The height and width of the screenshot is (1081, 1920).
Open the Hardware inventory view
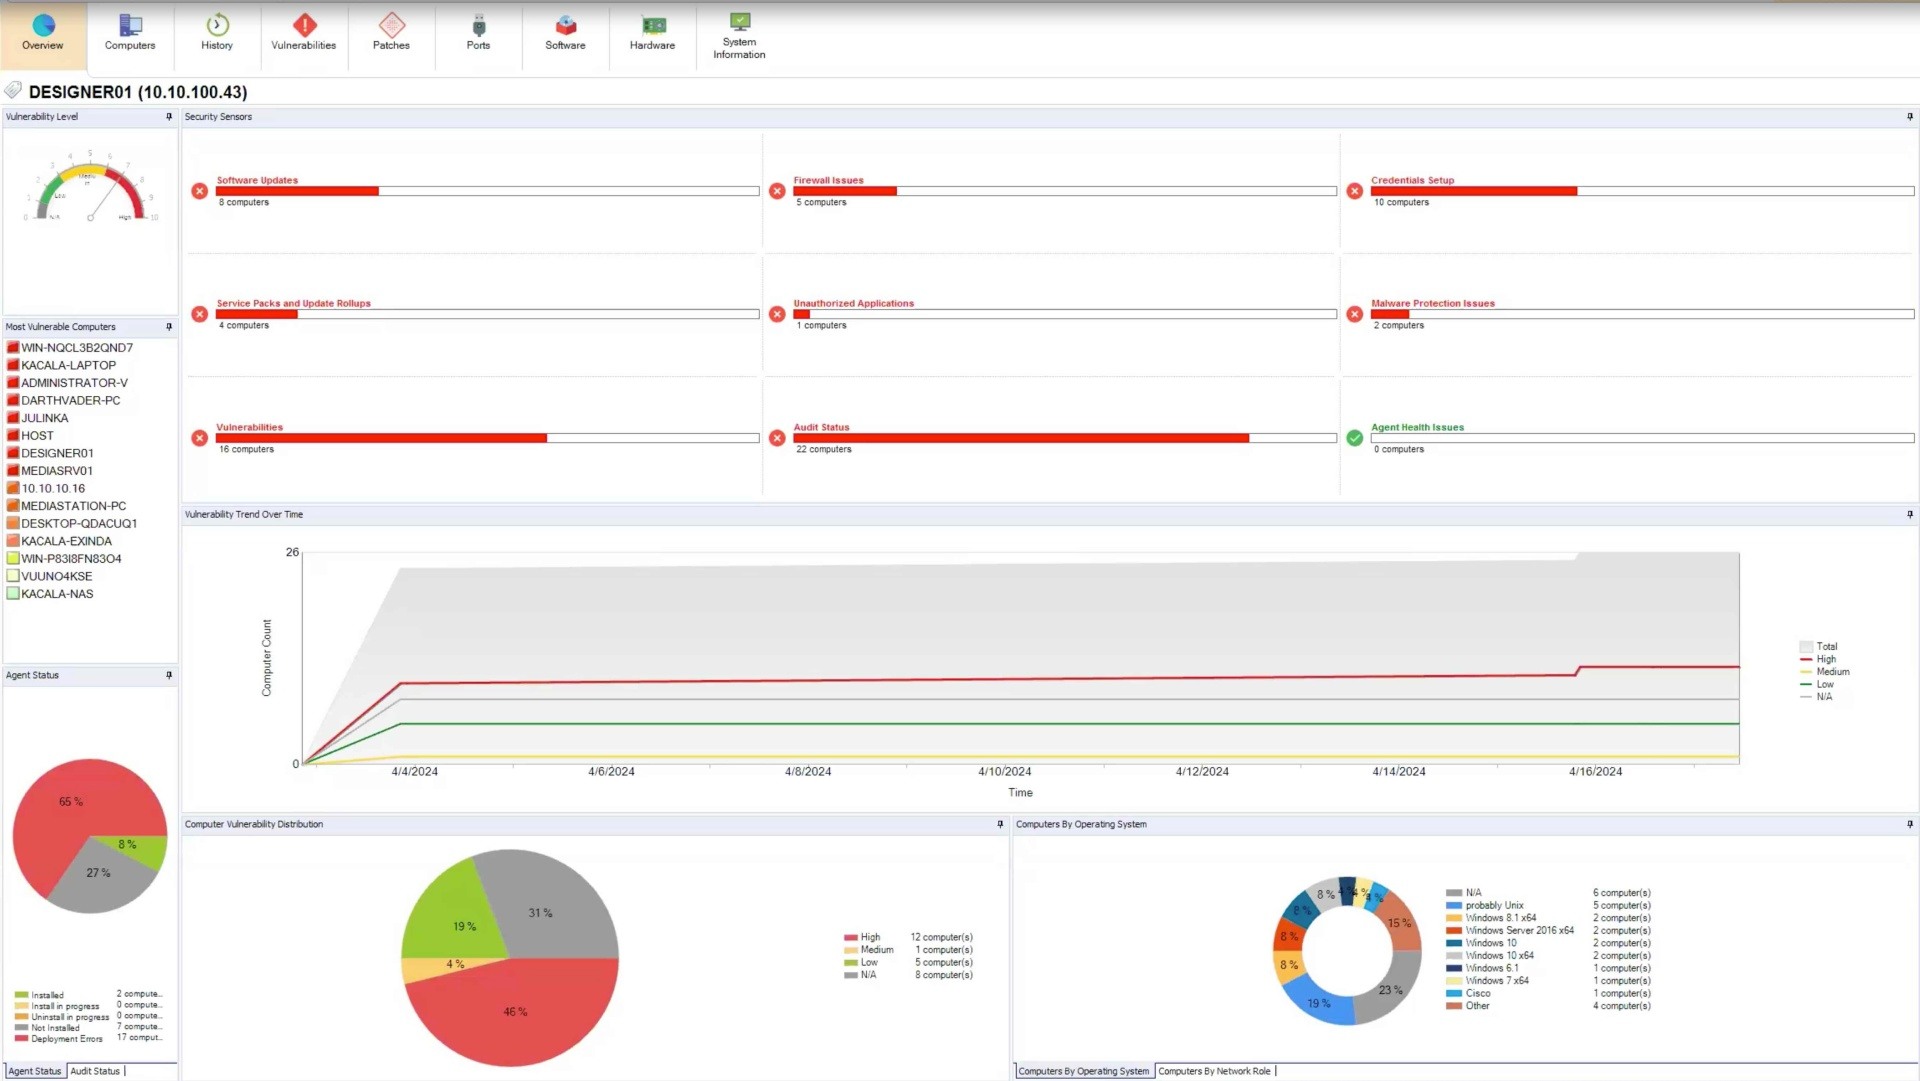coord(651,33)
